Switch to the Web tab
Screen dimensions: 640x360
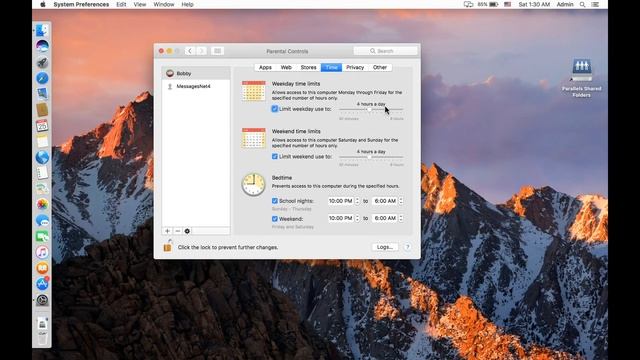tap(286, 67)
